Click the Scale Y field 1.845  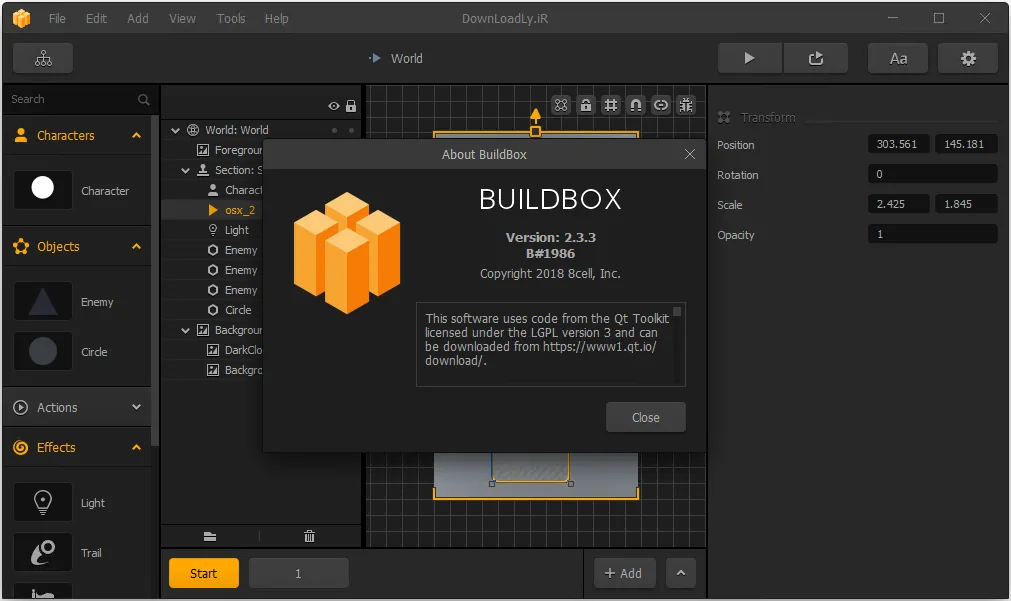pos(966,204)
